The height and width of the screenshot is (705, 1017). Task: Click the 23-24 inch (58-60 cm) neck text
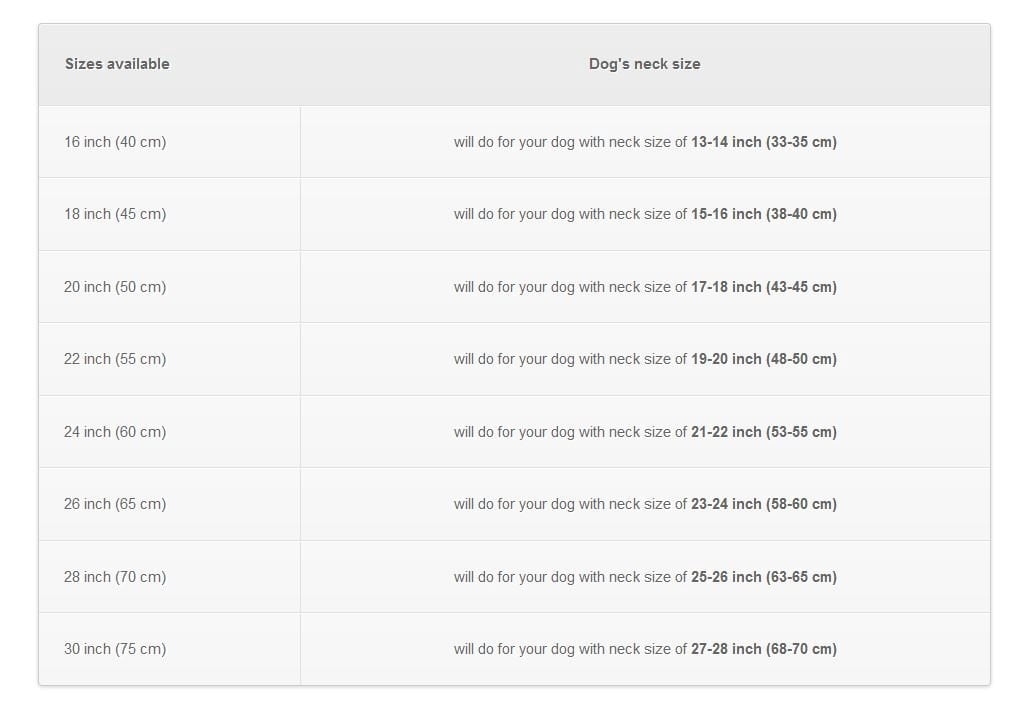764,504
